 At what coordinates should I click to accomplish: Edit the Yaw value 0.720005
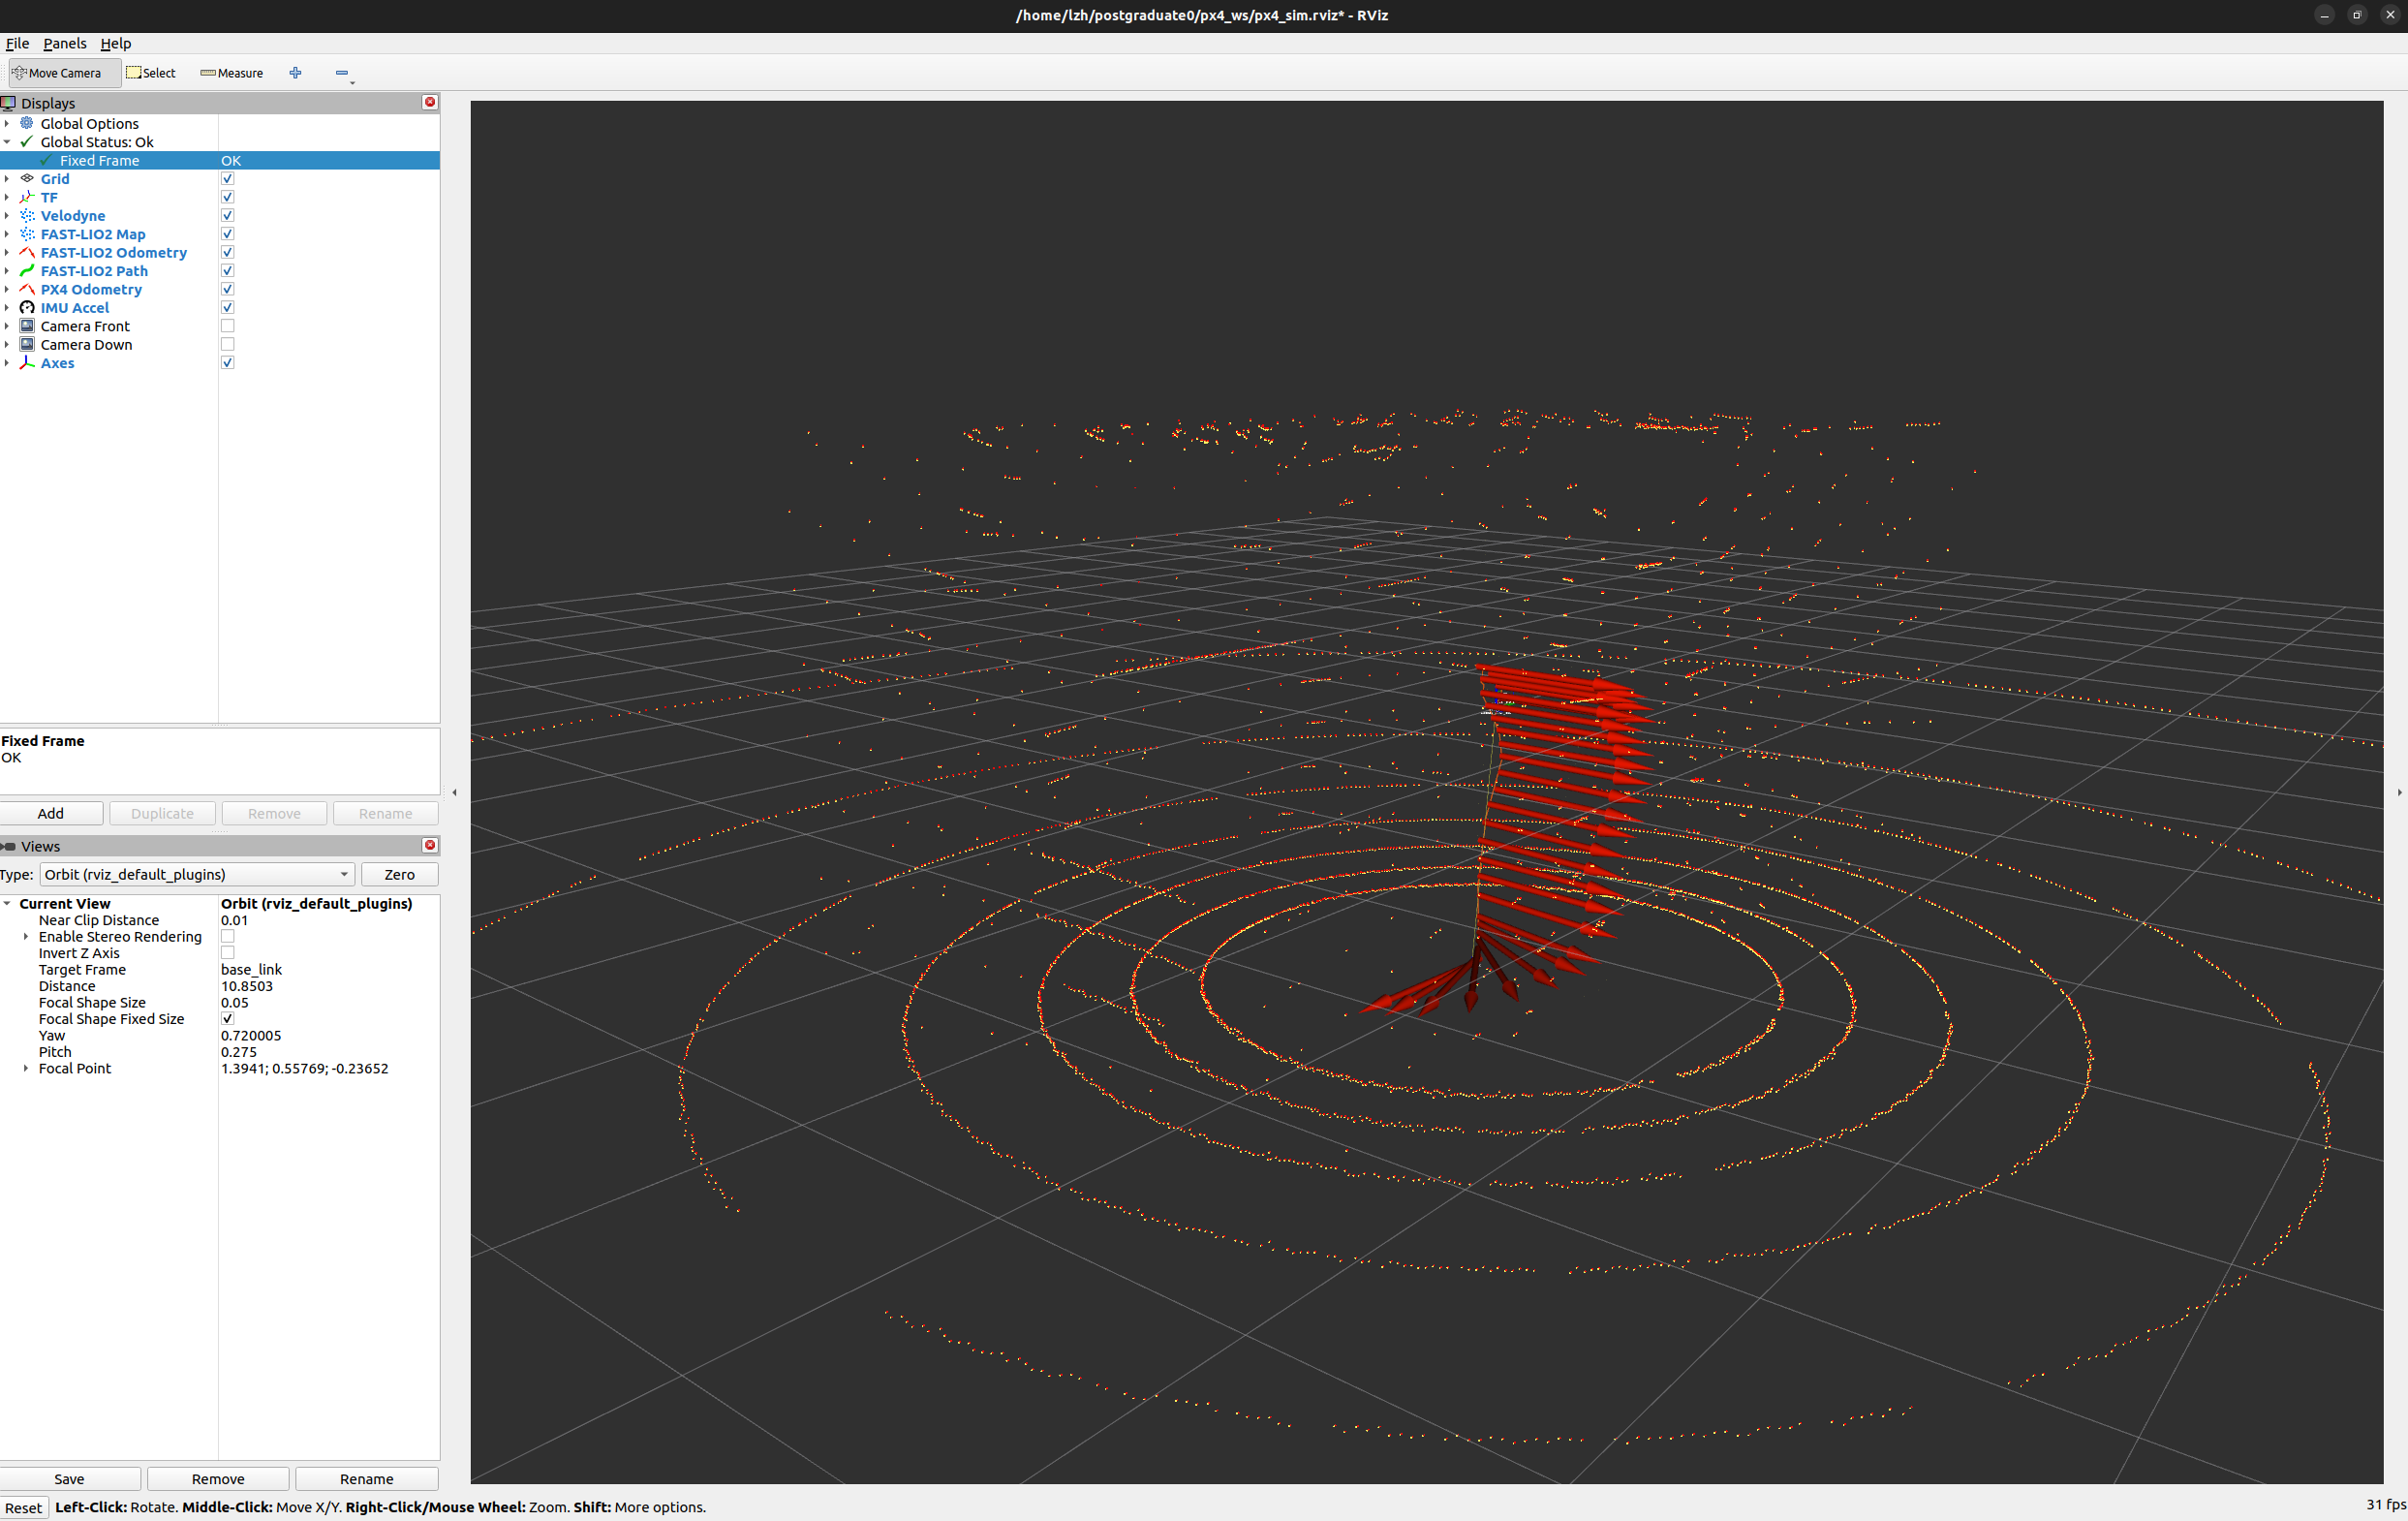[328, 1035]
